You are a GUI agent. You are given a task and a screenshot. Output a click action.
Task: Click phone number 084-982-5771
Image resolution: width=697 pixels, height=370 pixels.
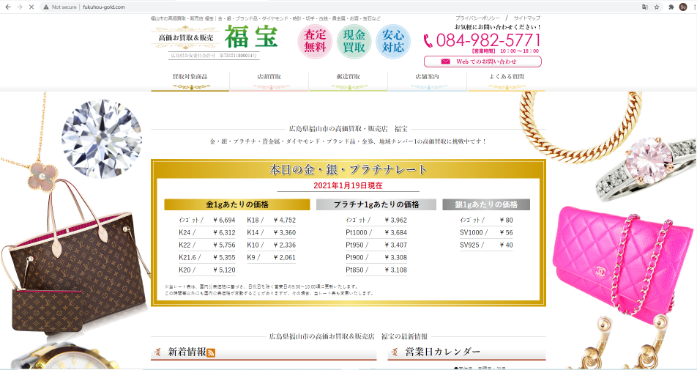[488, 40]
